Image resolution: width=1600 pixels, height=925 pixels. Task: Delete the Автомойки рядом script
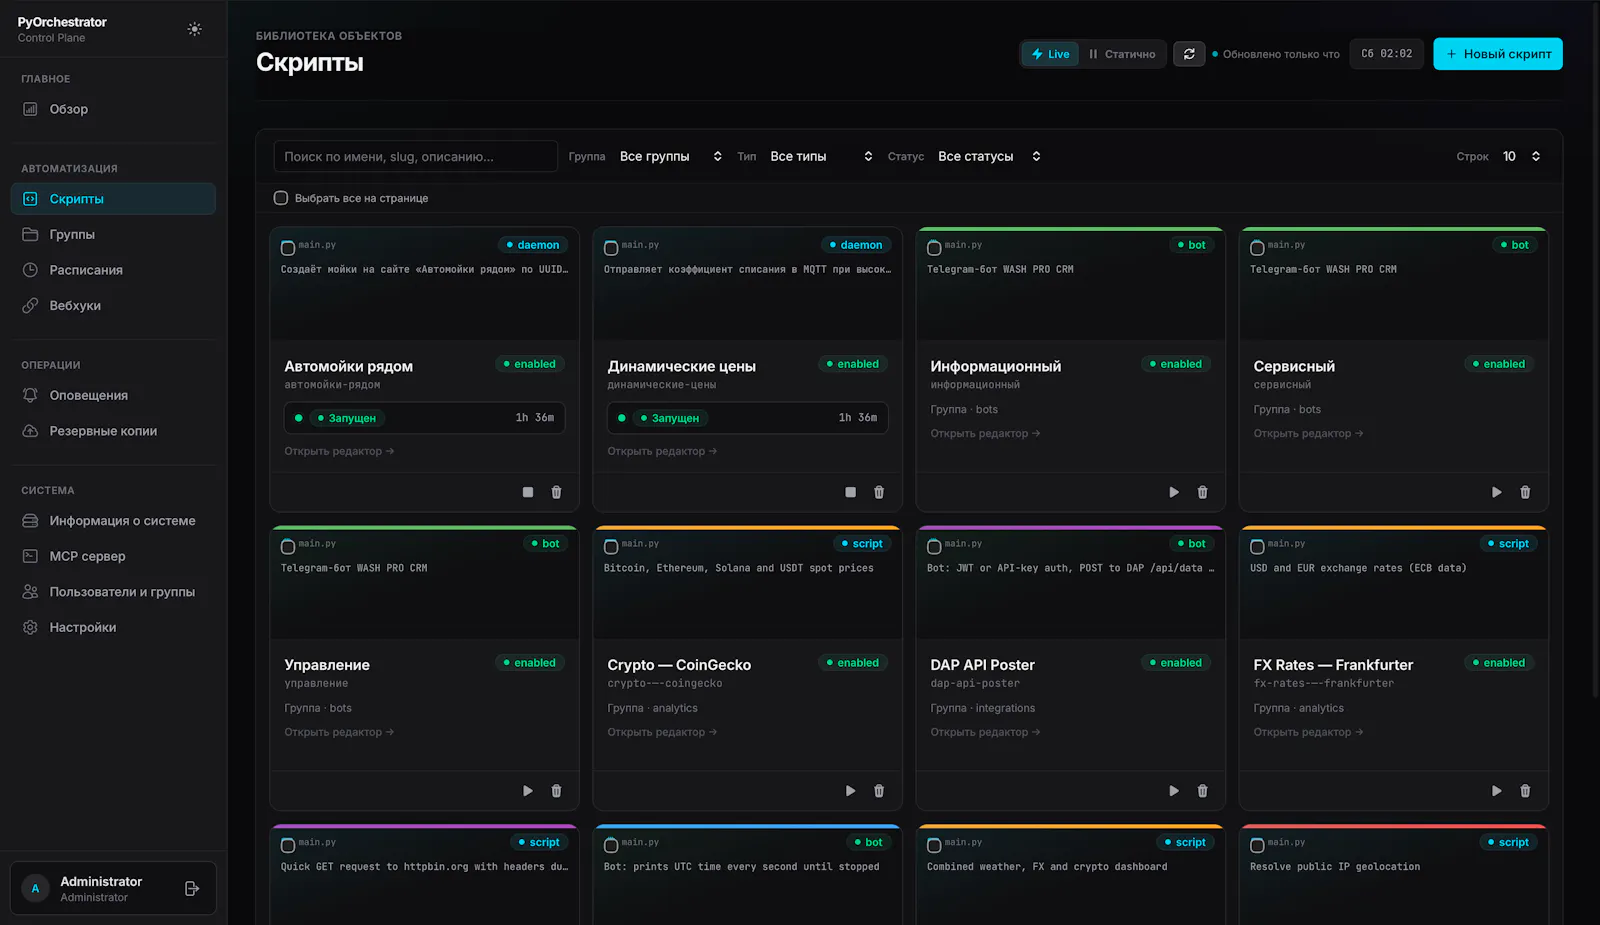pyautogui.click(x=556, y=492)
